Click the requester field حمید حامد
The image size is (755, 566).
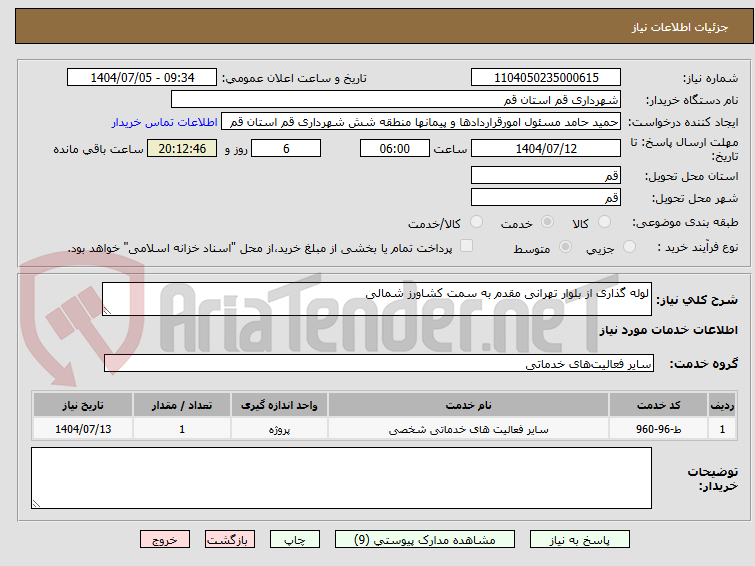pyautogui.click(x=421, y=122)
